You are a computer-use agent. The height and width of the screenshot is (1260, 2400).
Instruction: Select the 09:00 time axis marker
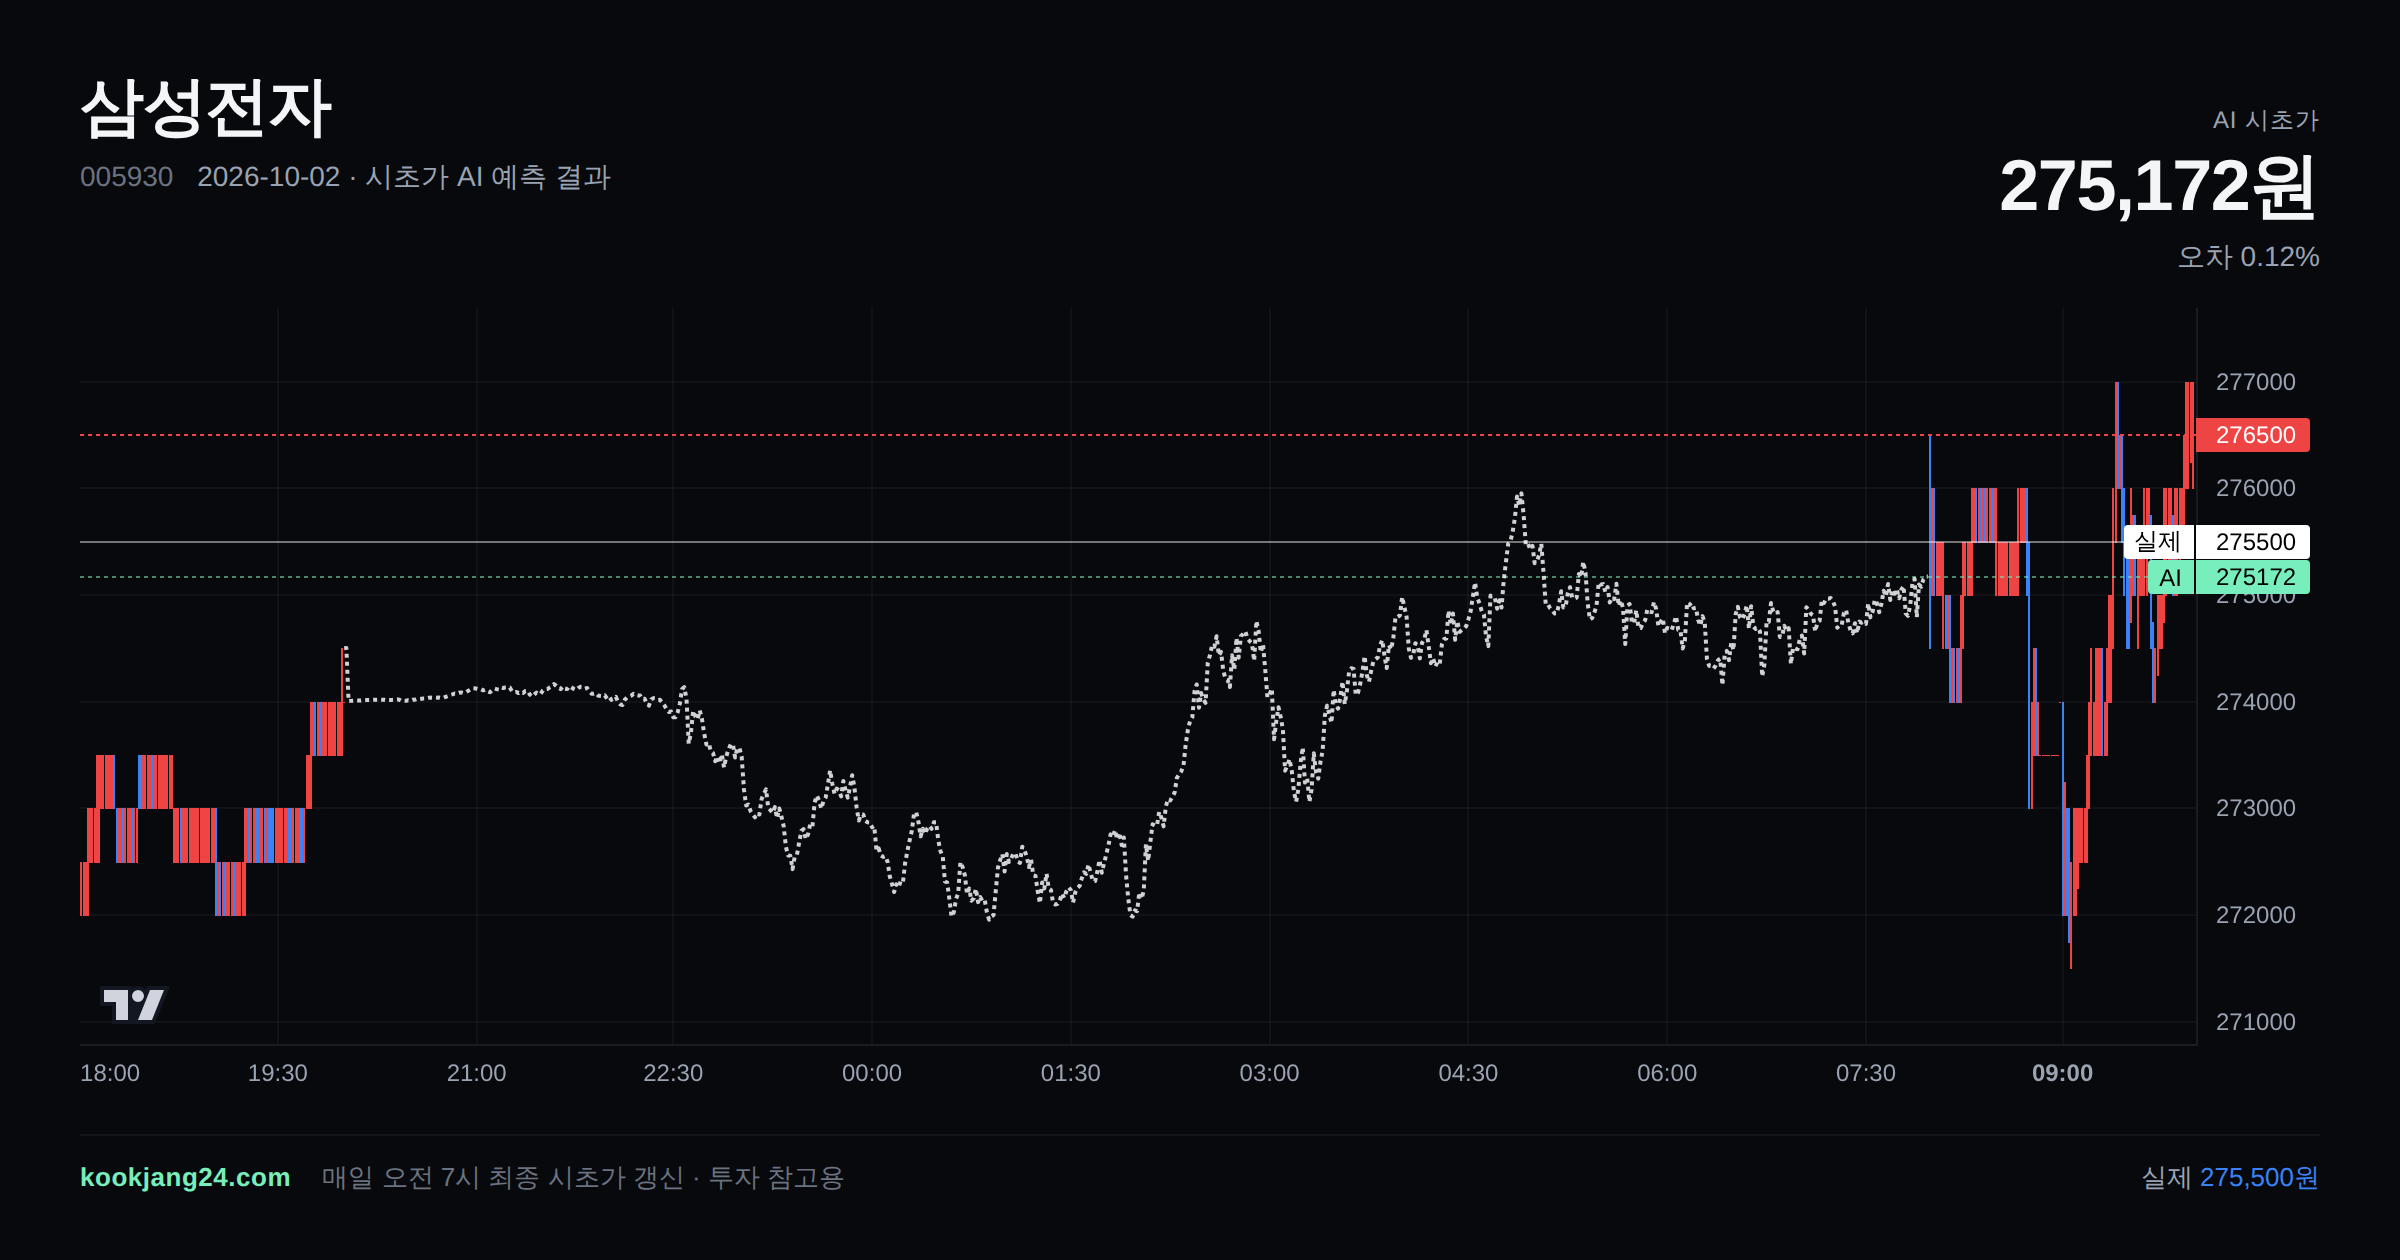[x=2062, y=1073]
